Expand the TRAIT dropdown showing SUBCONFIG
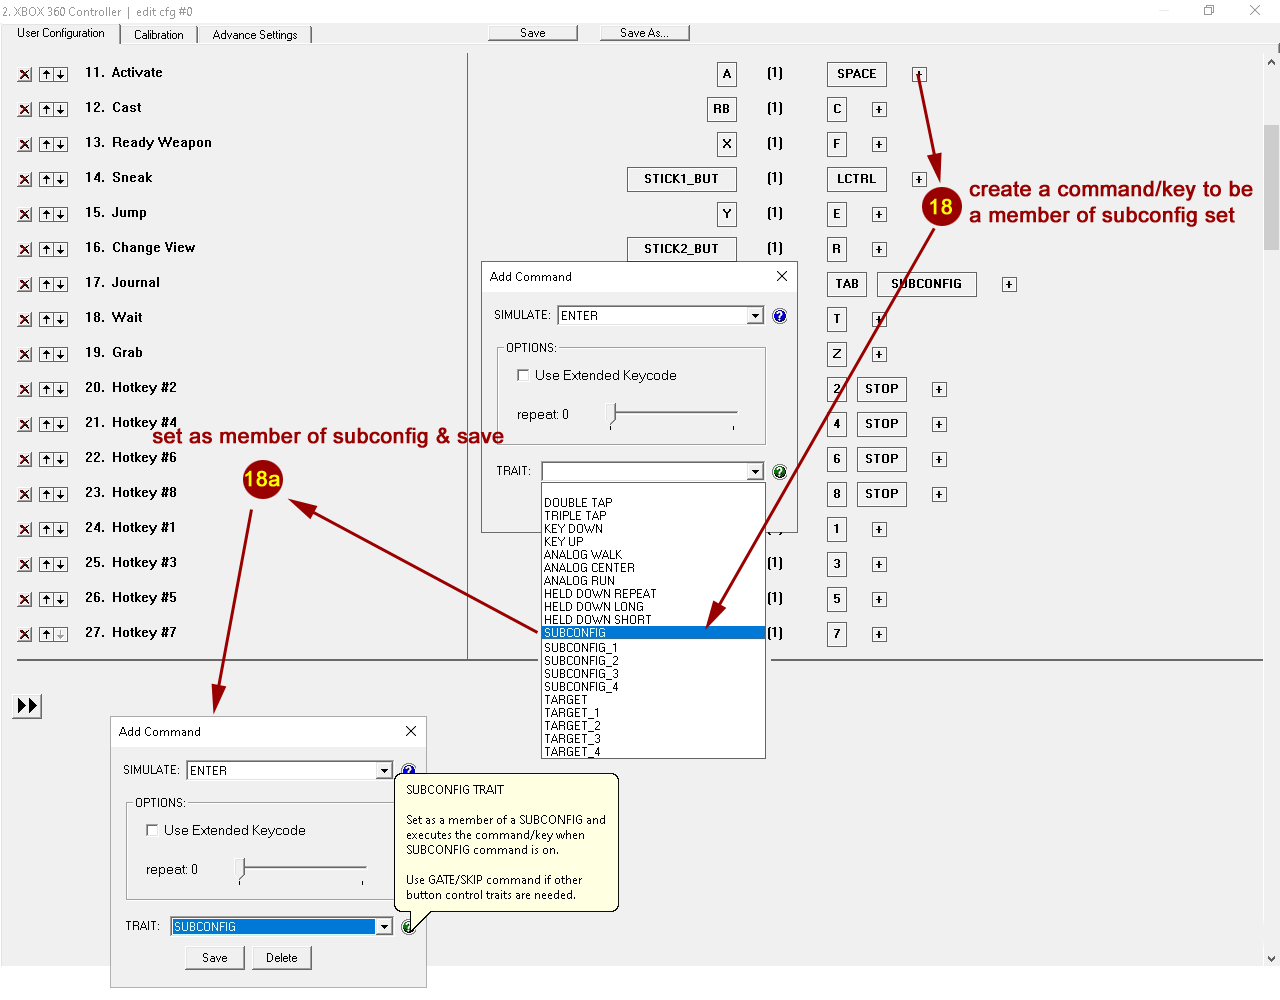This screenshot has width=1280, height=1000. point(384,927)
